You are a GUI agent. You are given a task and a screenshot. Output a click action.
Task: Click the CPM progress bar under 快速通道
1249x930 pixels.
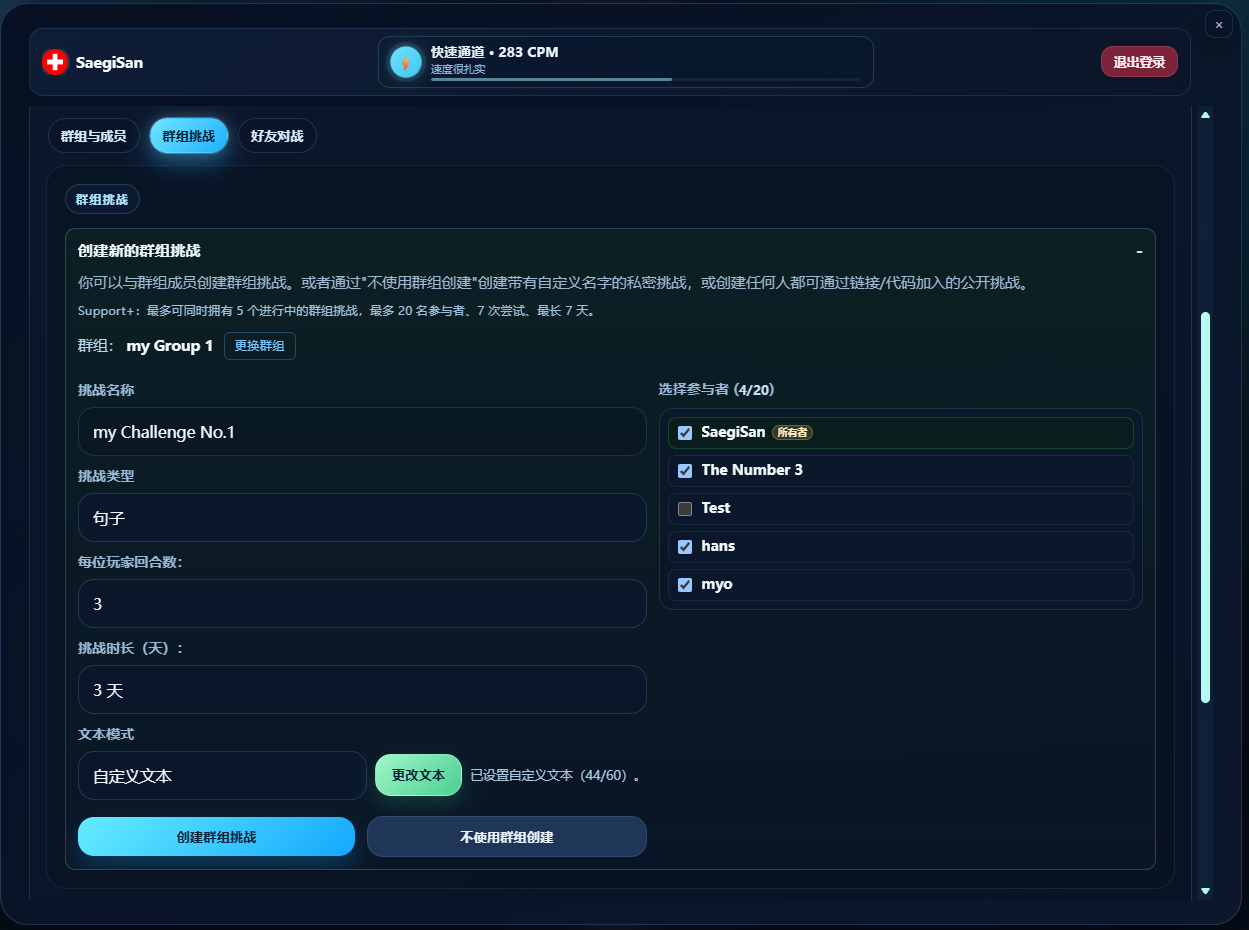[646, 79]
